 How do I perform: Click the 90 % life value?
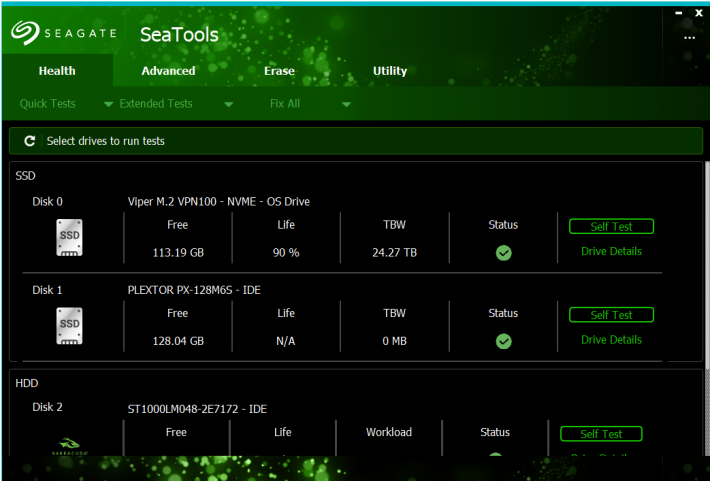click(x=286, y=253)
